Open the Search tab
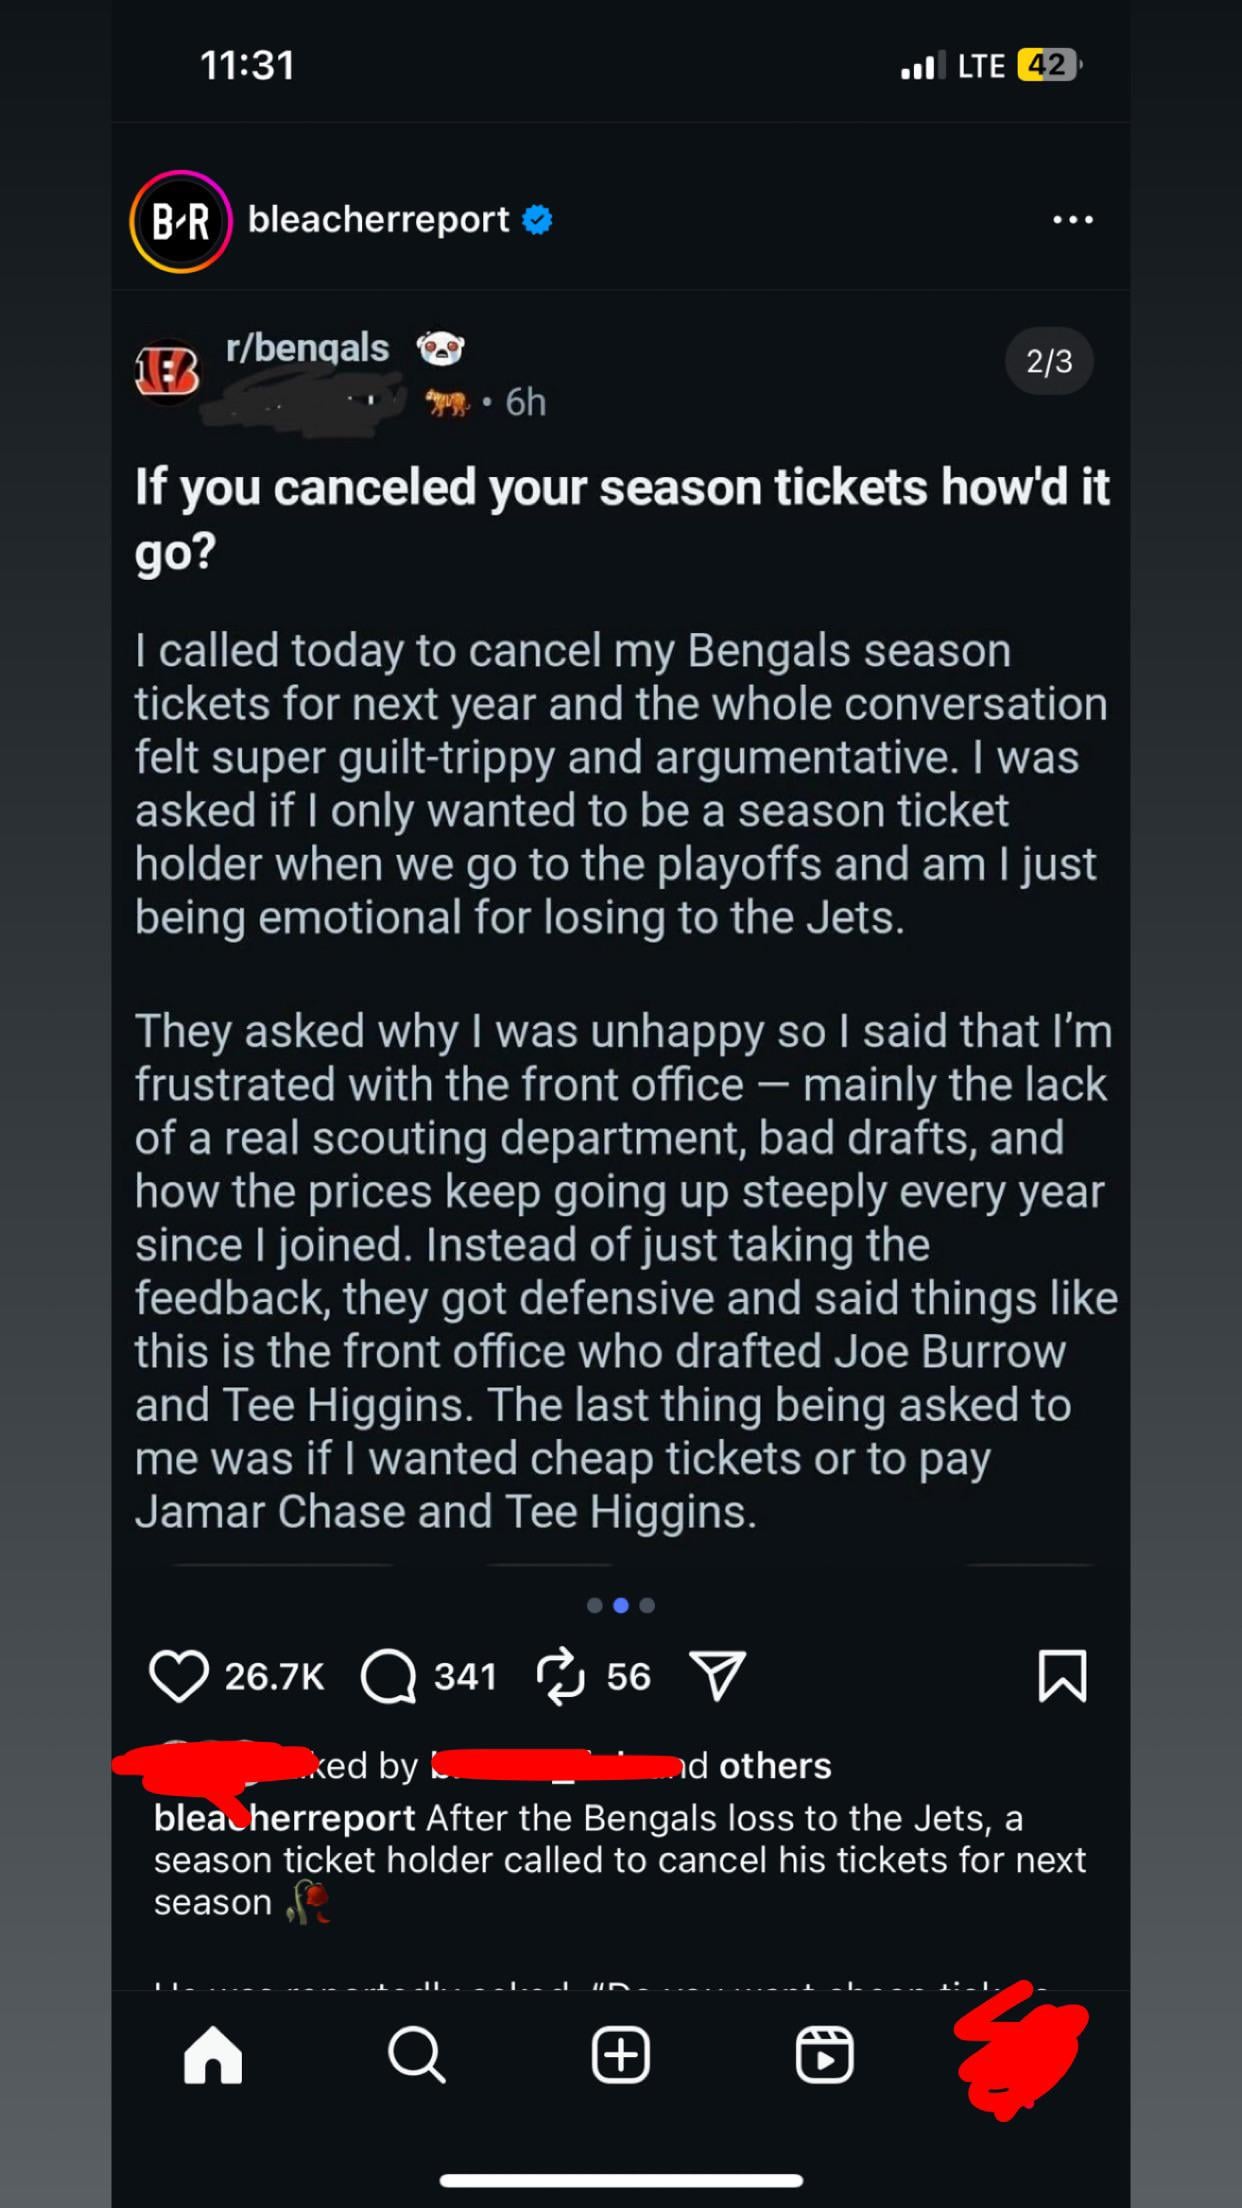The image size is (1242, 2208). pyautogui.click(x=416, y=2056)
